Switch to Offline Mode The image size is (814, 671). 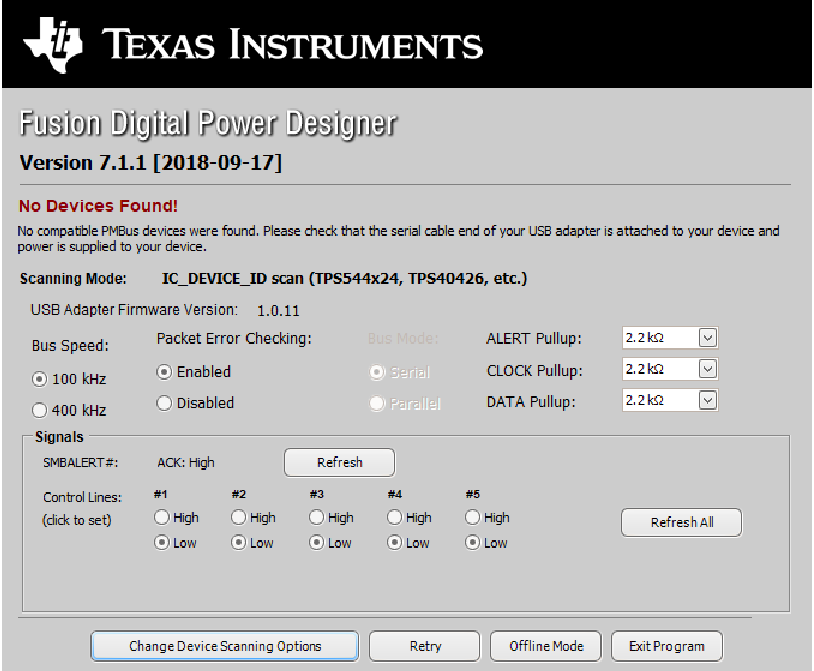pos(546,646)
